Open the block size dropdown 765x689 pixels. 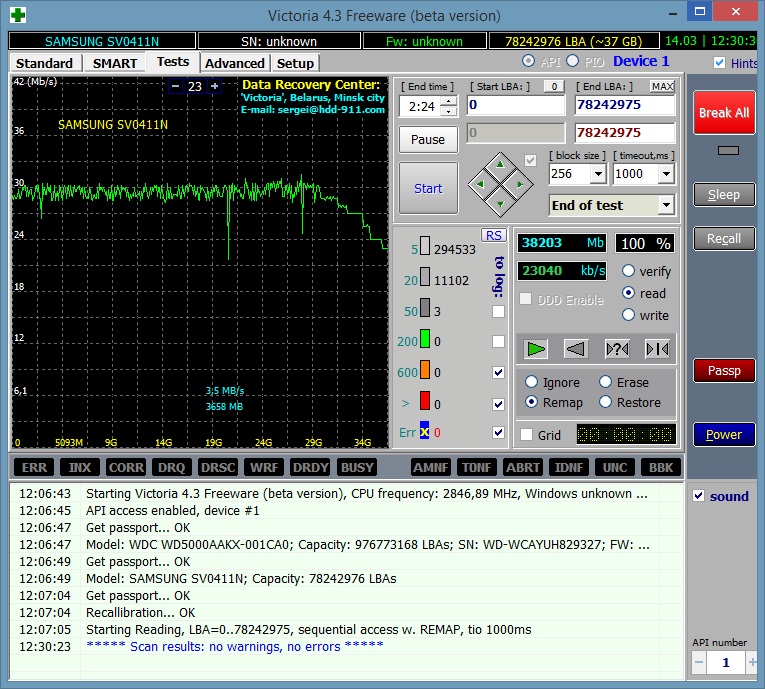tap(598, 174)
